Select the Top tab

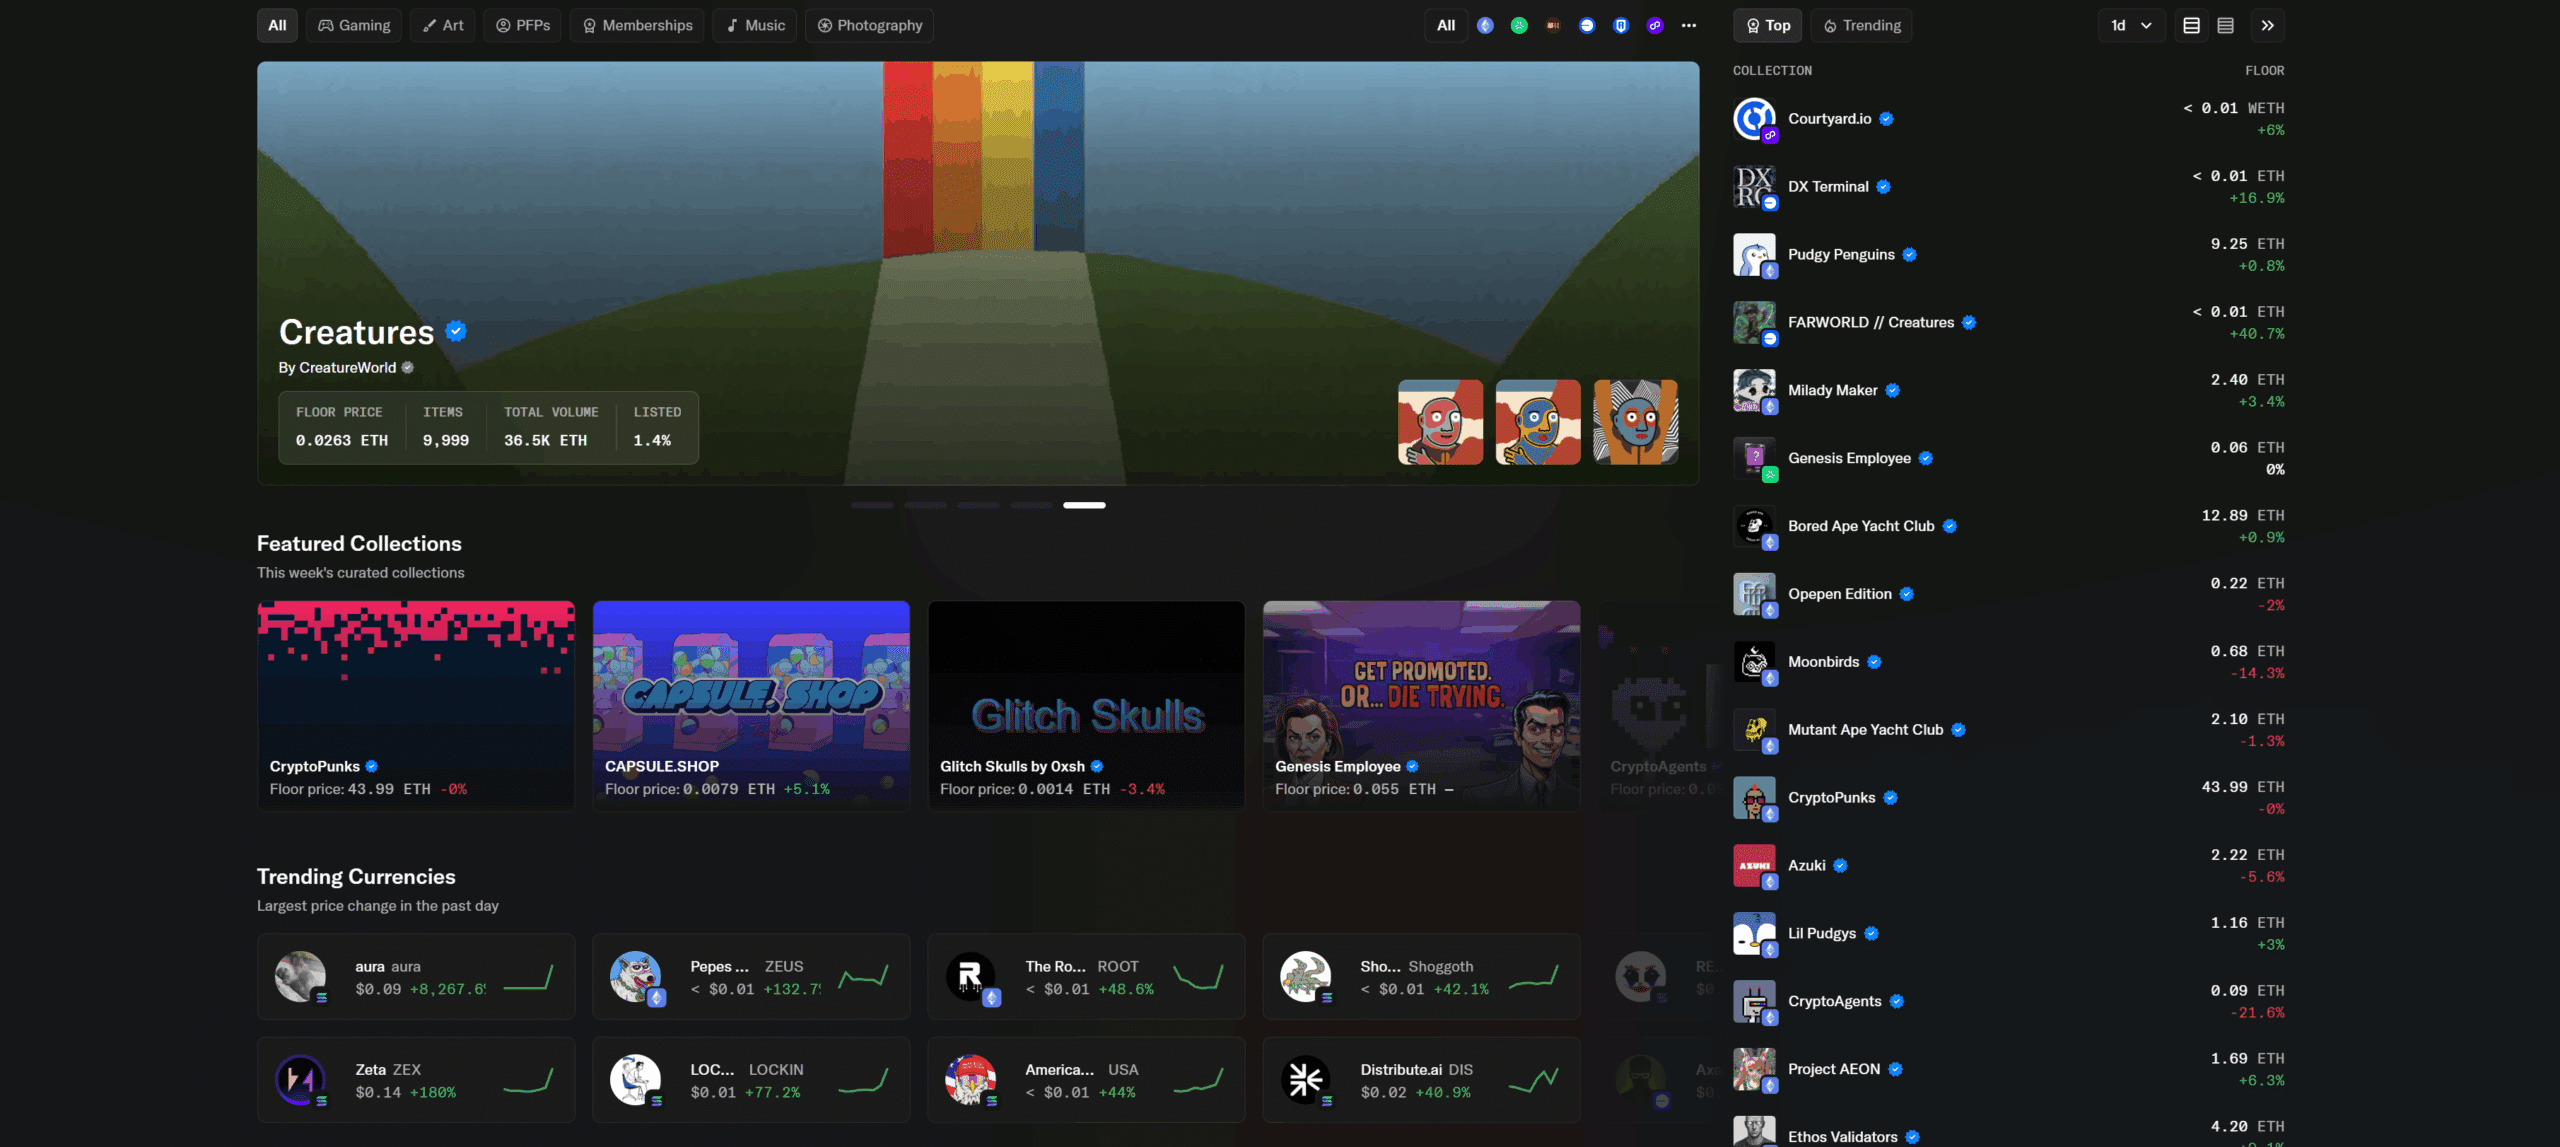coord(1767,25)
